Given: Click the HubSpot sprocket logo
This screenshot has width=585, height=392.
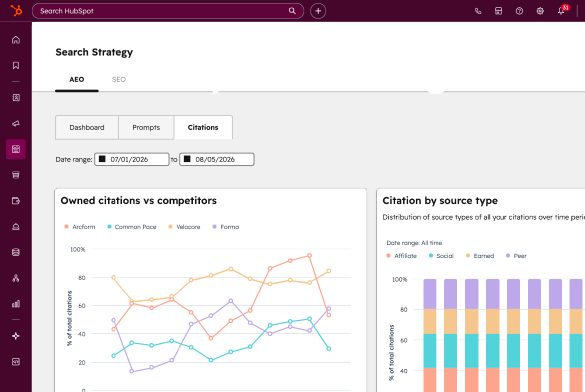Looking at the screenshot, I should click(x=16, y=10).
